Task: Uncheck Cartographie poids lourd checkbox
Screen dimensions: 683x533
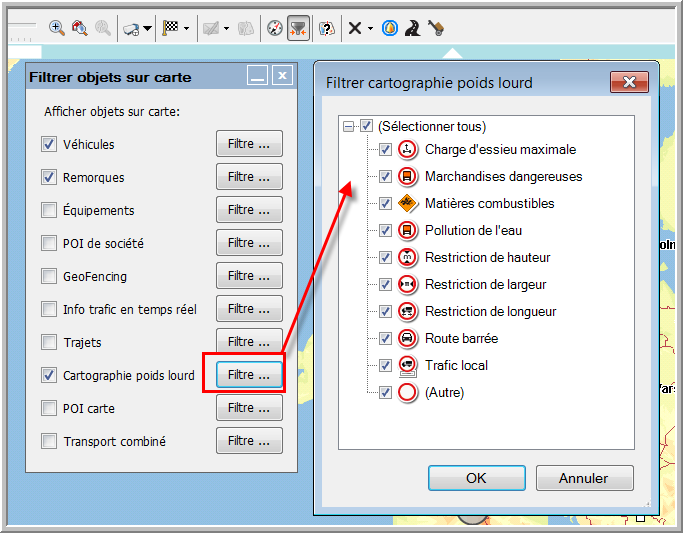Action: click(49, 375)
